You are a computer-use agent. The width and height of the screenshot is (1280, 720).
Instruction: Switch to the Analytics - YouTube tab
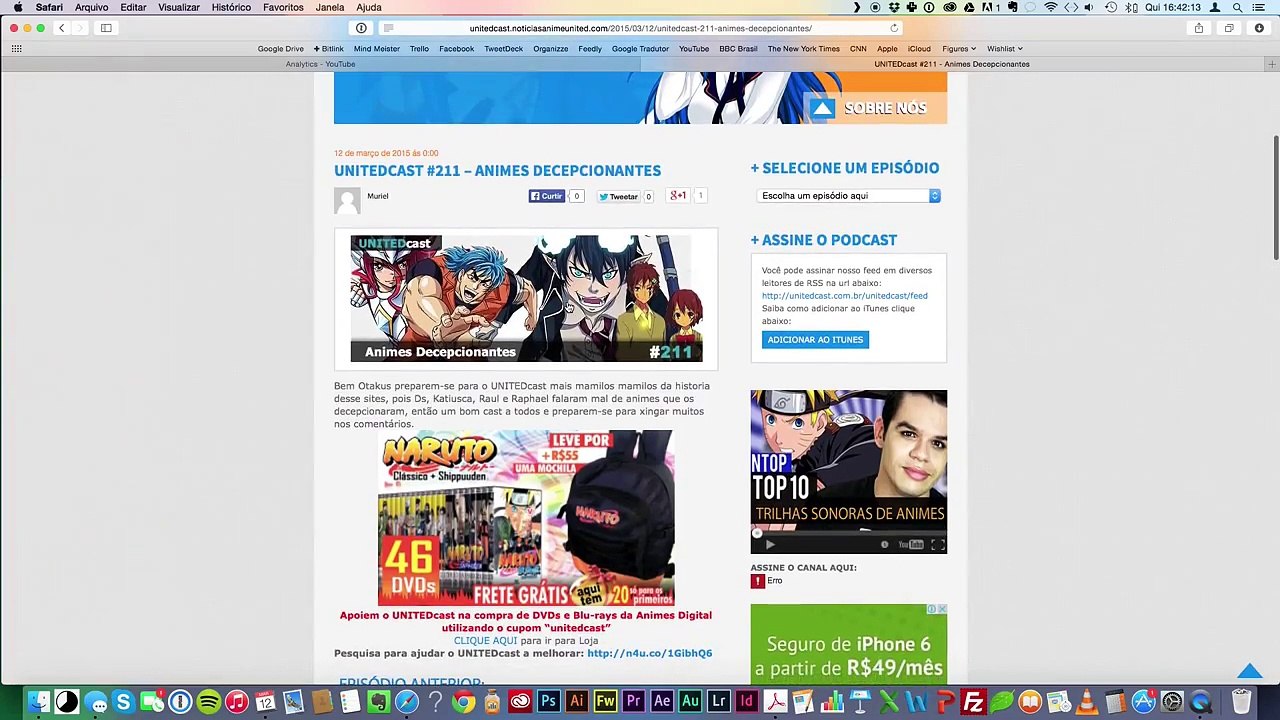(x=320, y=64)
